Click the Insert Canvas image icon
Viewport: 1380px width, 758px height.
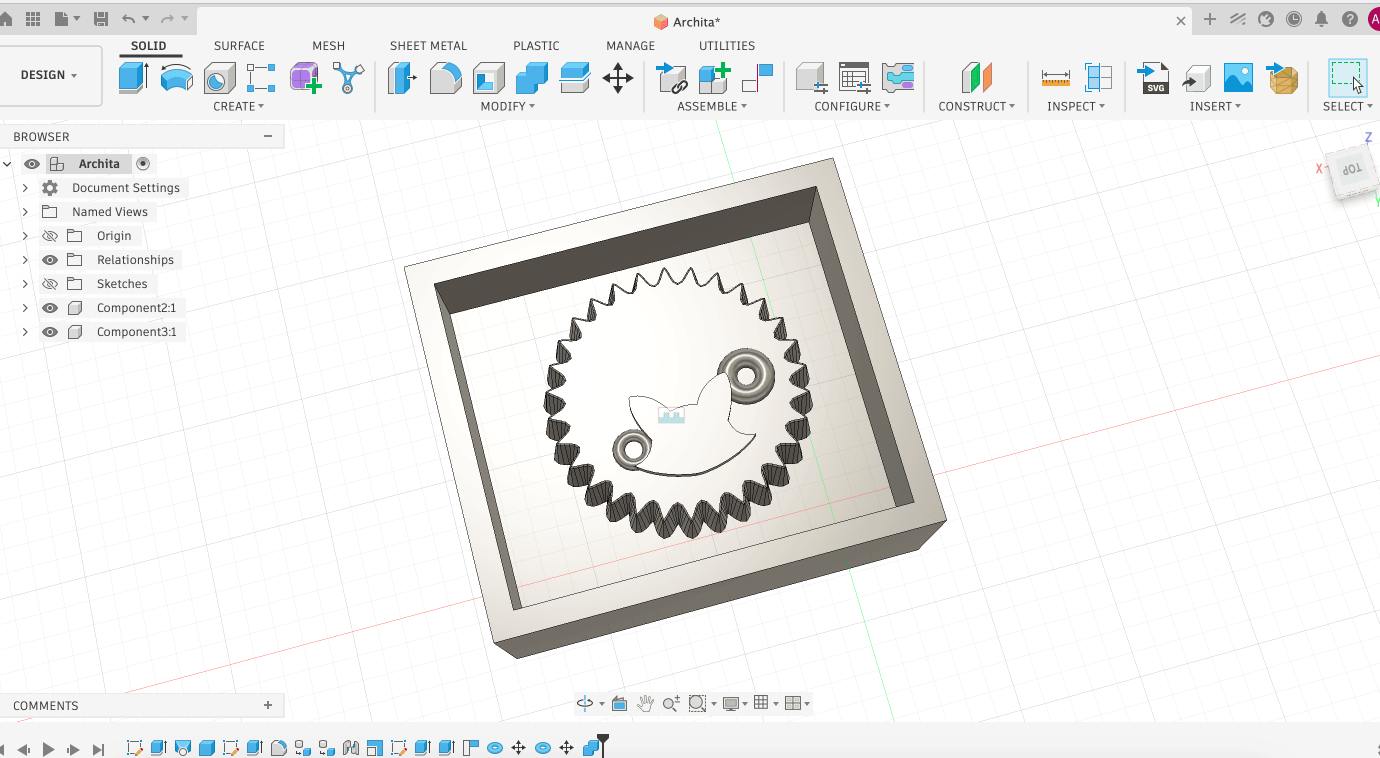point(1238,77)
